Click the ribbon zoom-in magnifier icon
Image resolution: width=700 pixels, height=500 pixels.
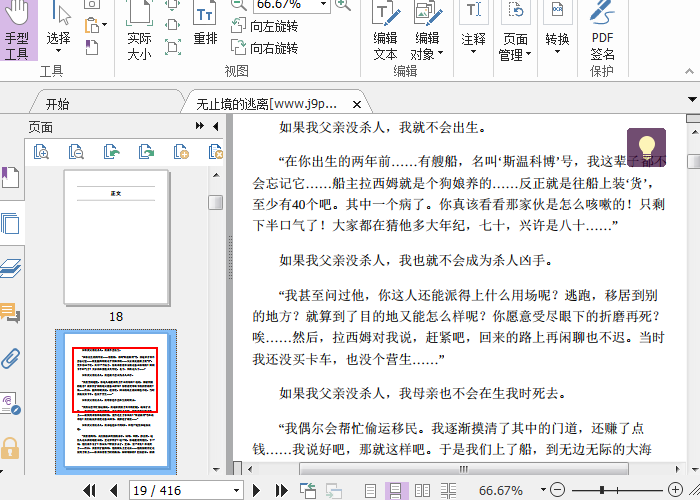click(x=342, y=4)
